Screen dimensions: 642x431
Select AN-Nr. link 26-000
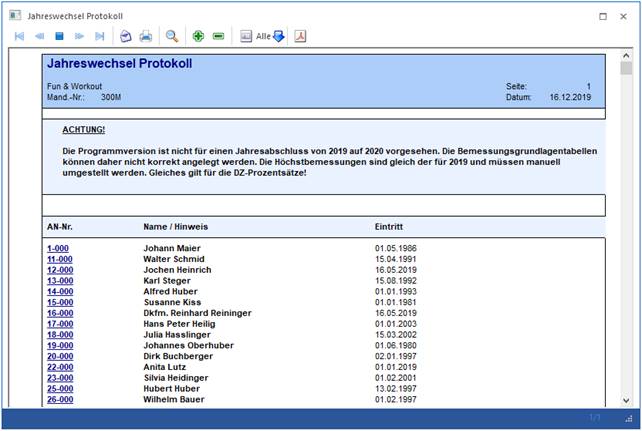pos(60,400)
